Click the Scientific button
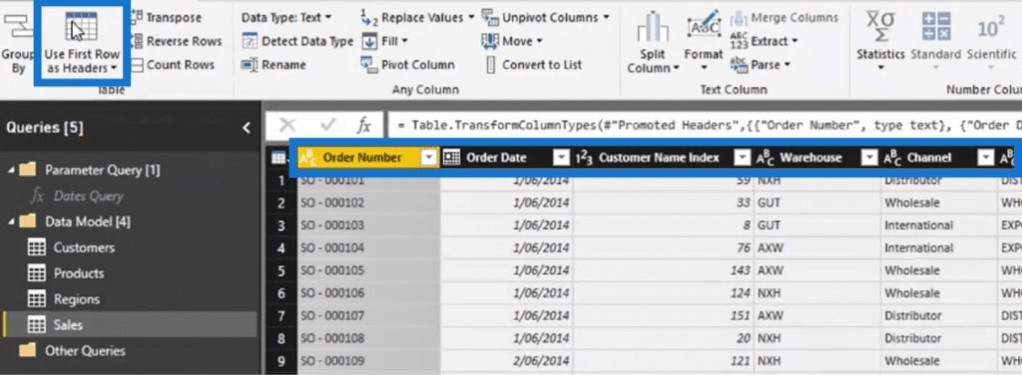The width and height of the screenshot is (1022, 375). pyautogui.click(x=991, y=40)
